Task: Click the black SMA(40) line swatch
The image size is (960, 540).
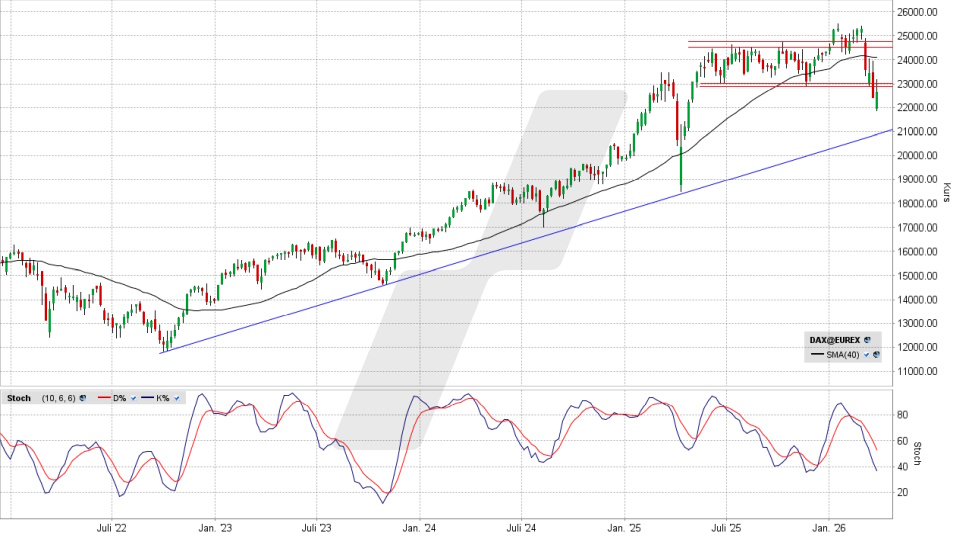Action: (817, 355)
